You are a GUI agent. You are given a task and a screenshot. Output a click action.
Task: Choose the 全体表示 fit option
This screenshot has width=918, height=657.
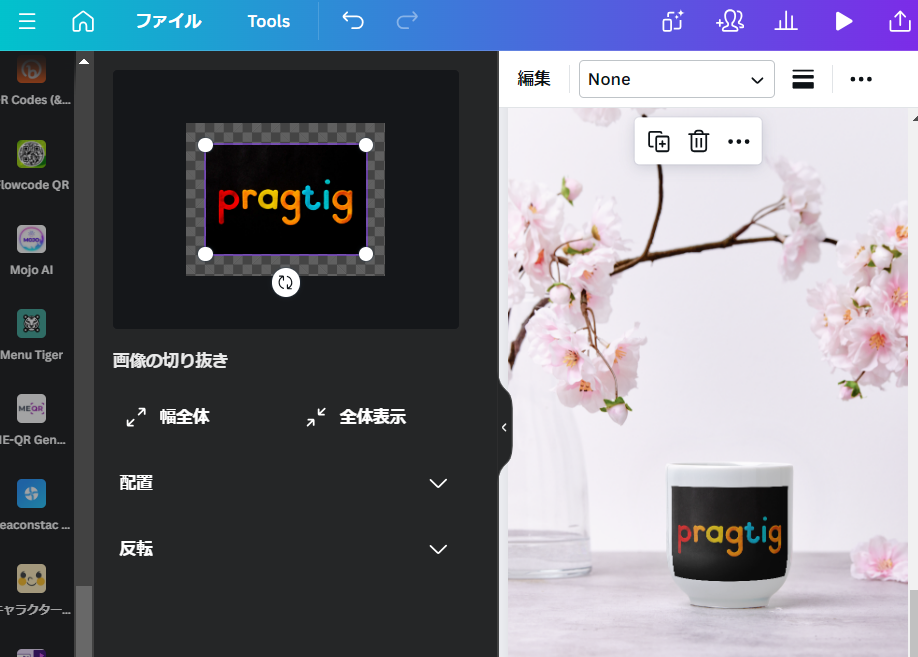[356, 417]
